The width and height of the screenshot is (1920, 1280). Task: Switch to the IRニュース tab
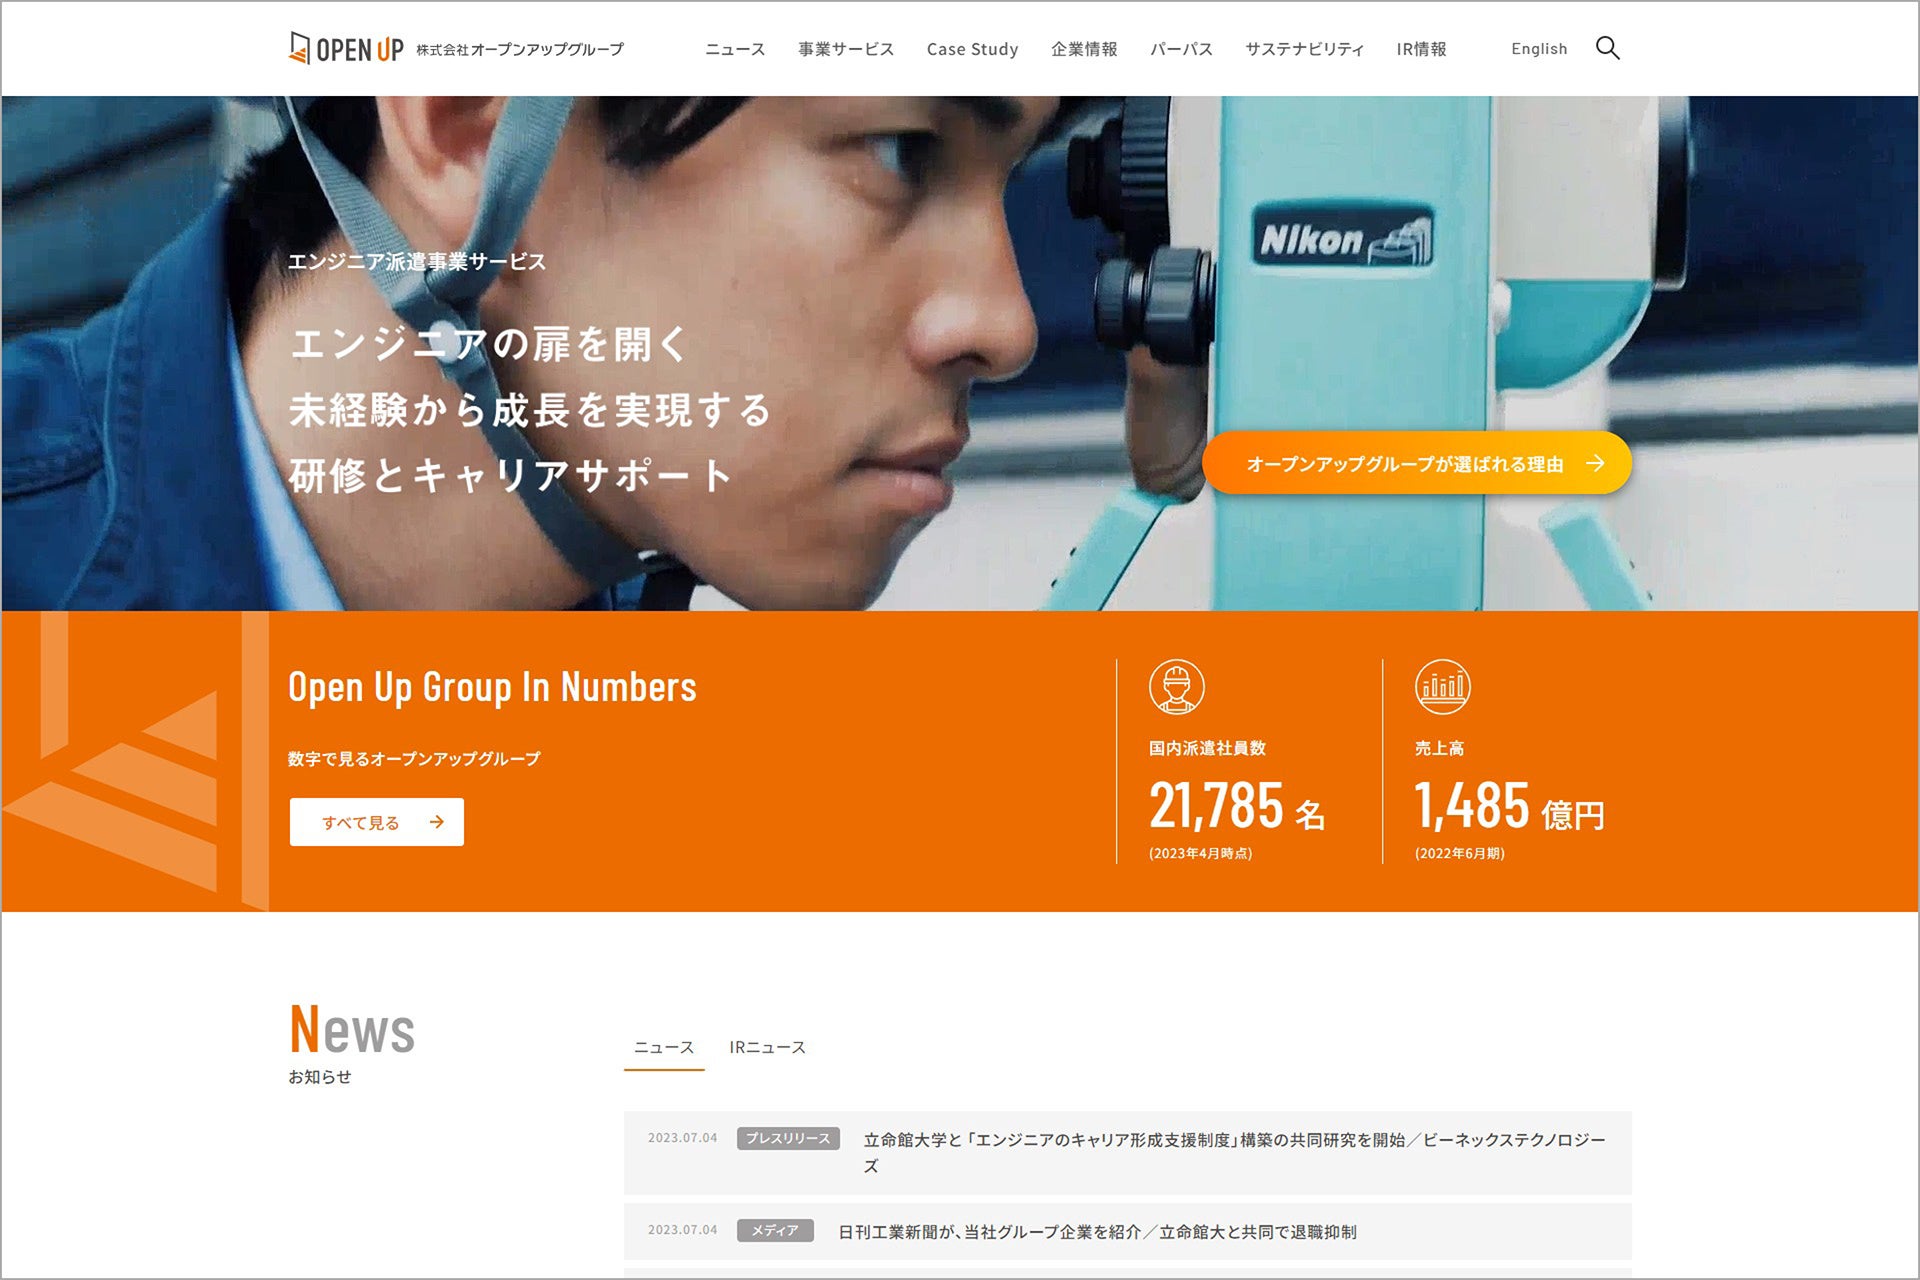(767, 1047)
